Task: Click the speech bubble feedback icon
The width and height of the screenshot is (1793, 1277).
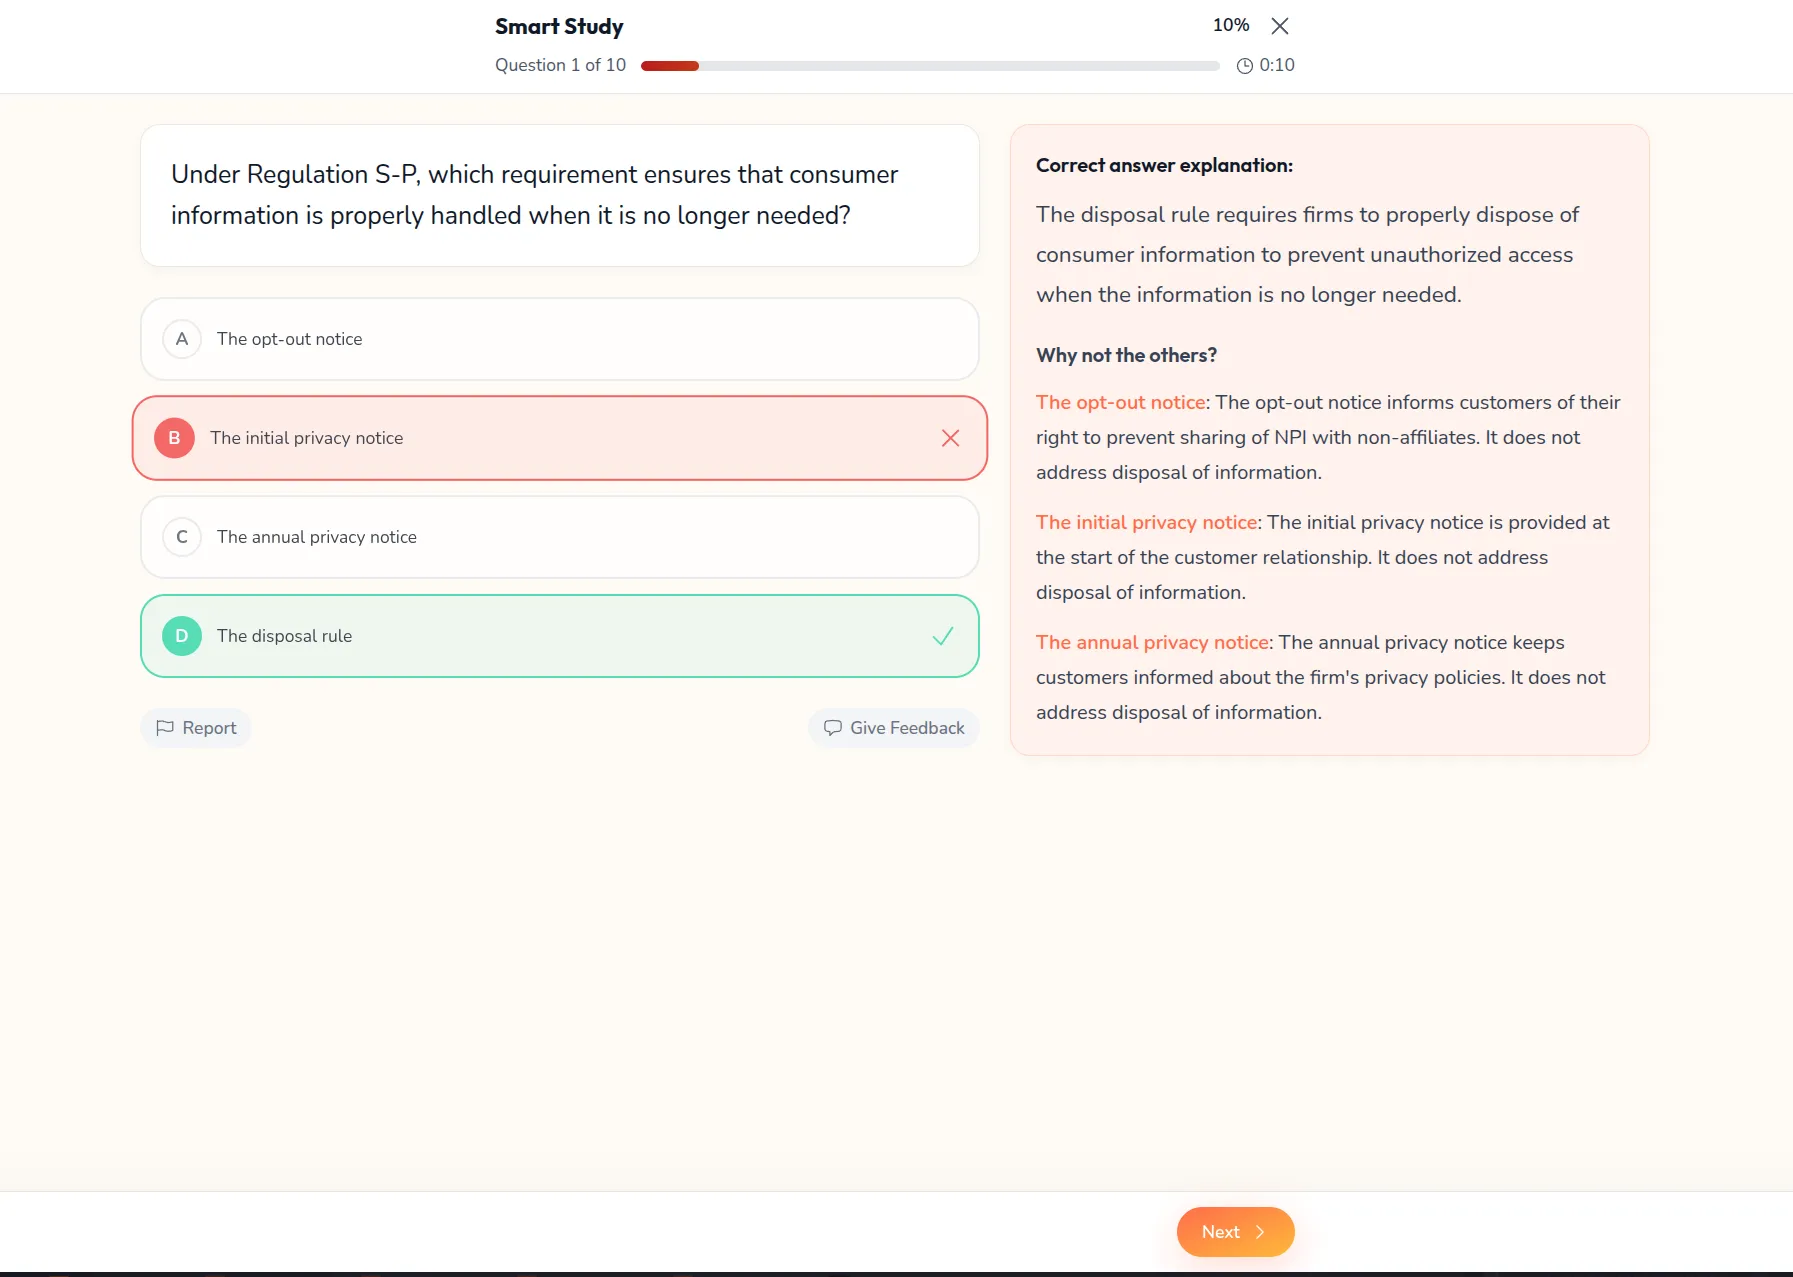Action: tap(832, 728)
